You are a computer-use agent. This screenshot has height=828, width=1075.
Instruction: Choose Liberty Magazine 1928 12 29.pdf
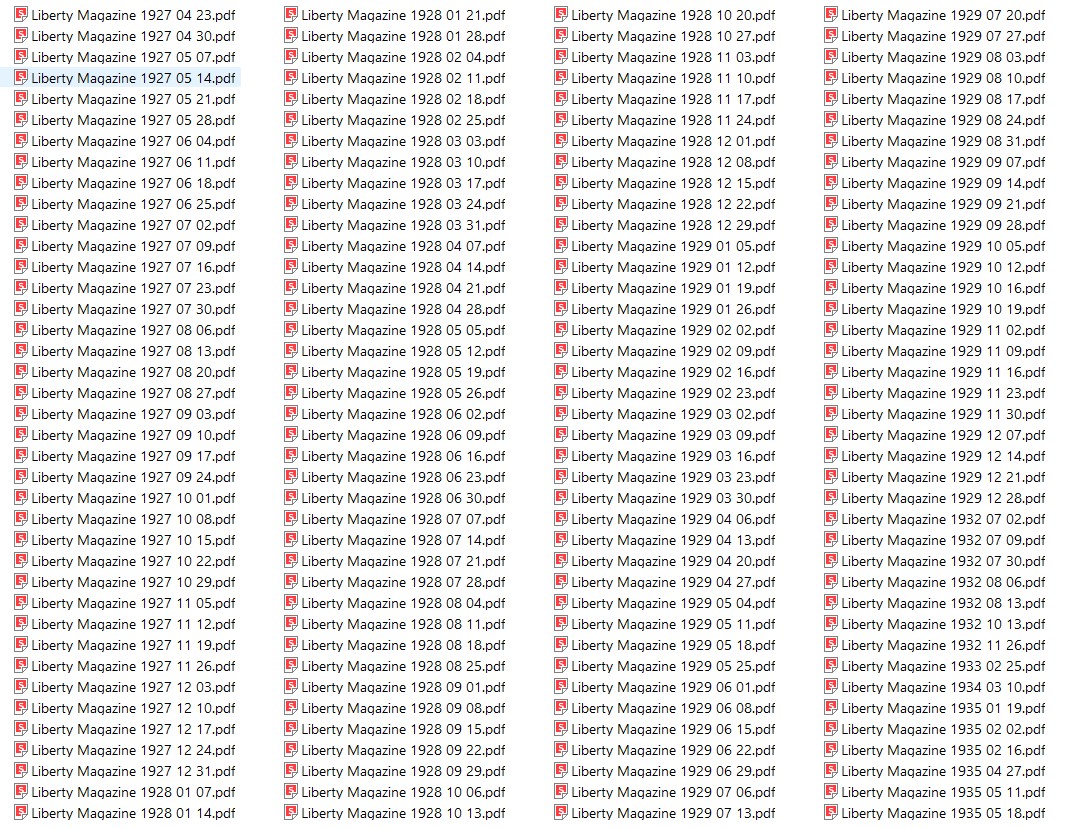point(666,225)
